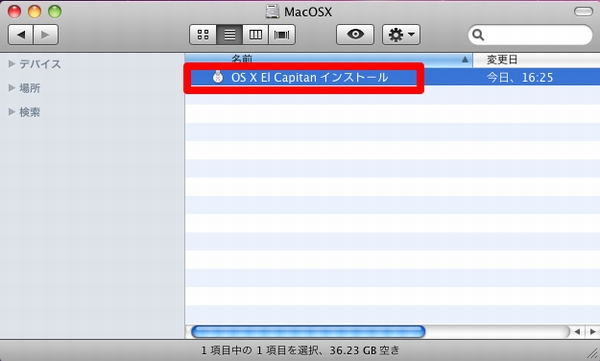
Task: Click the OS X El Capitan installer icon
Action: 218,77
